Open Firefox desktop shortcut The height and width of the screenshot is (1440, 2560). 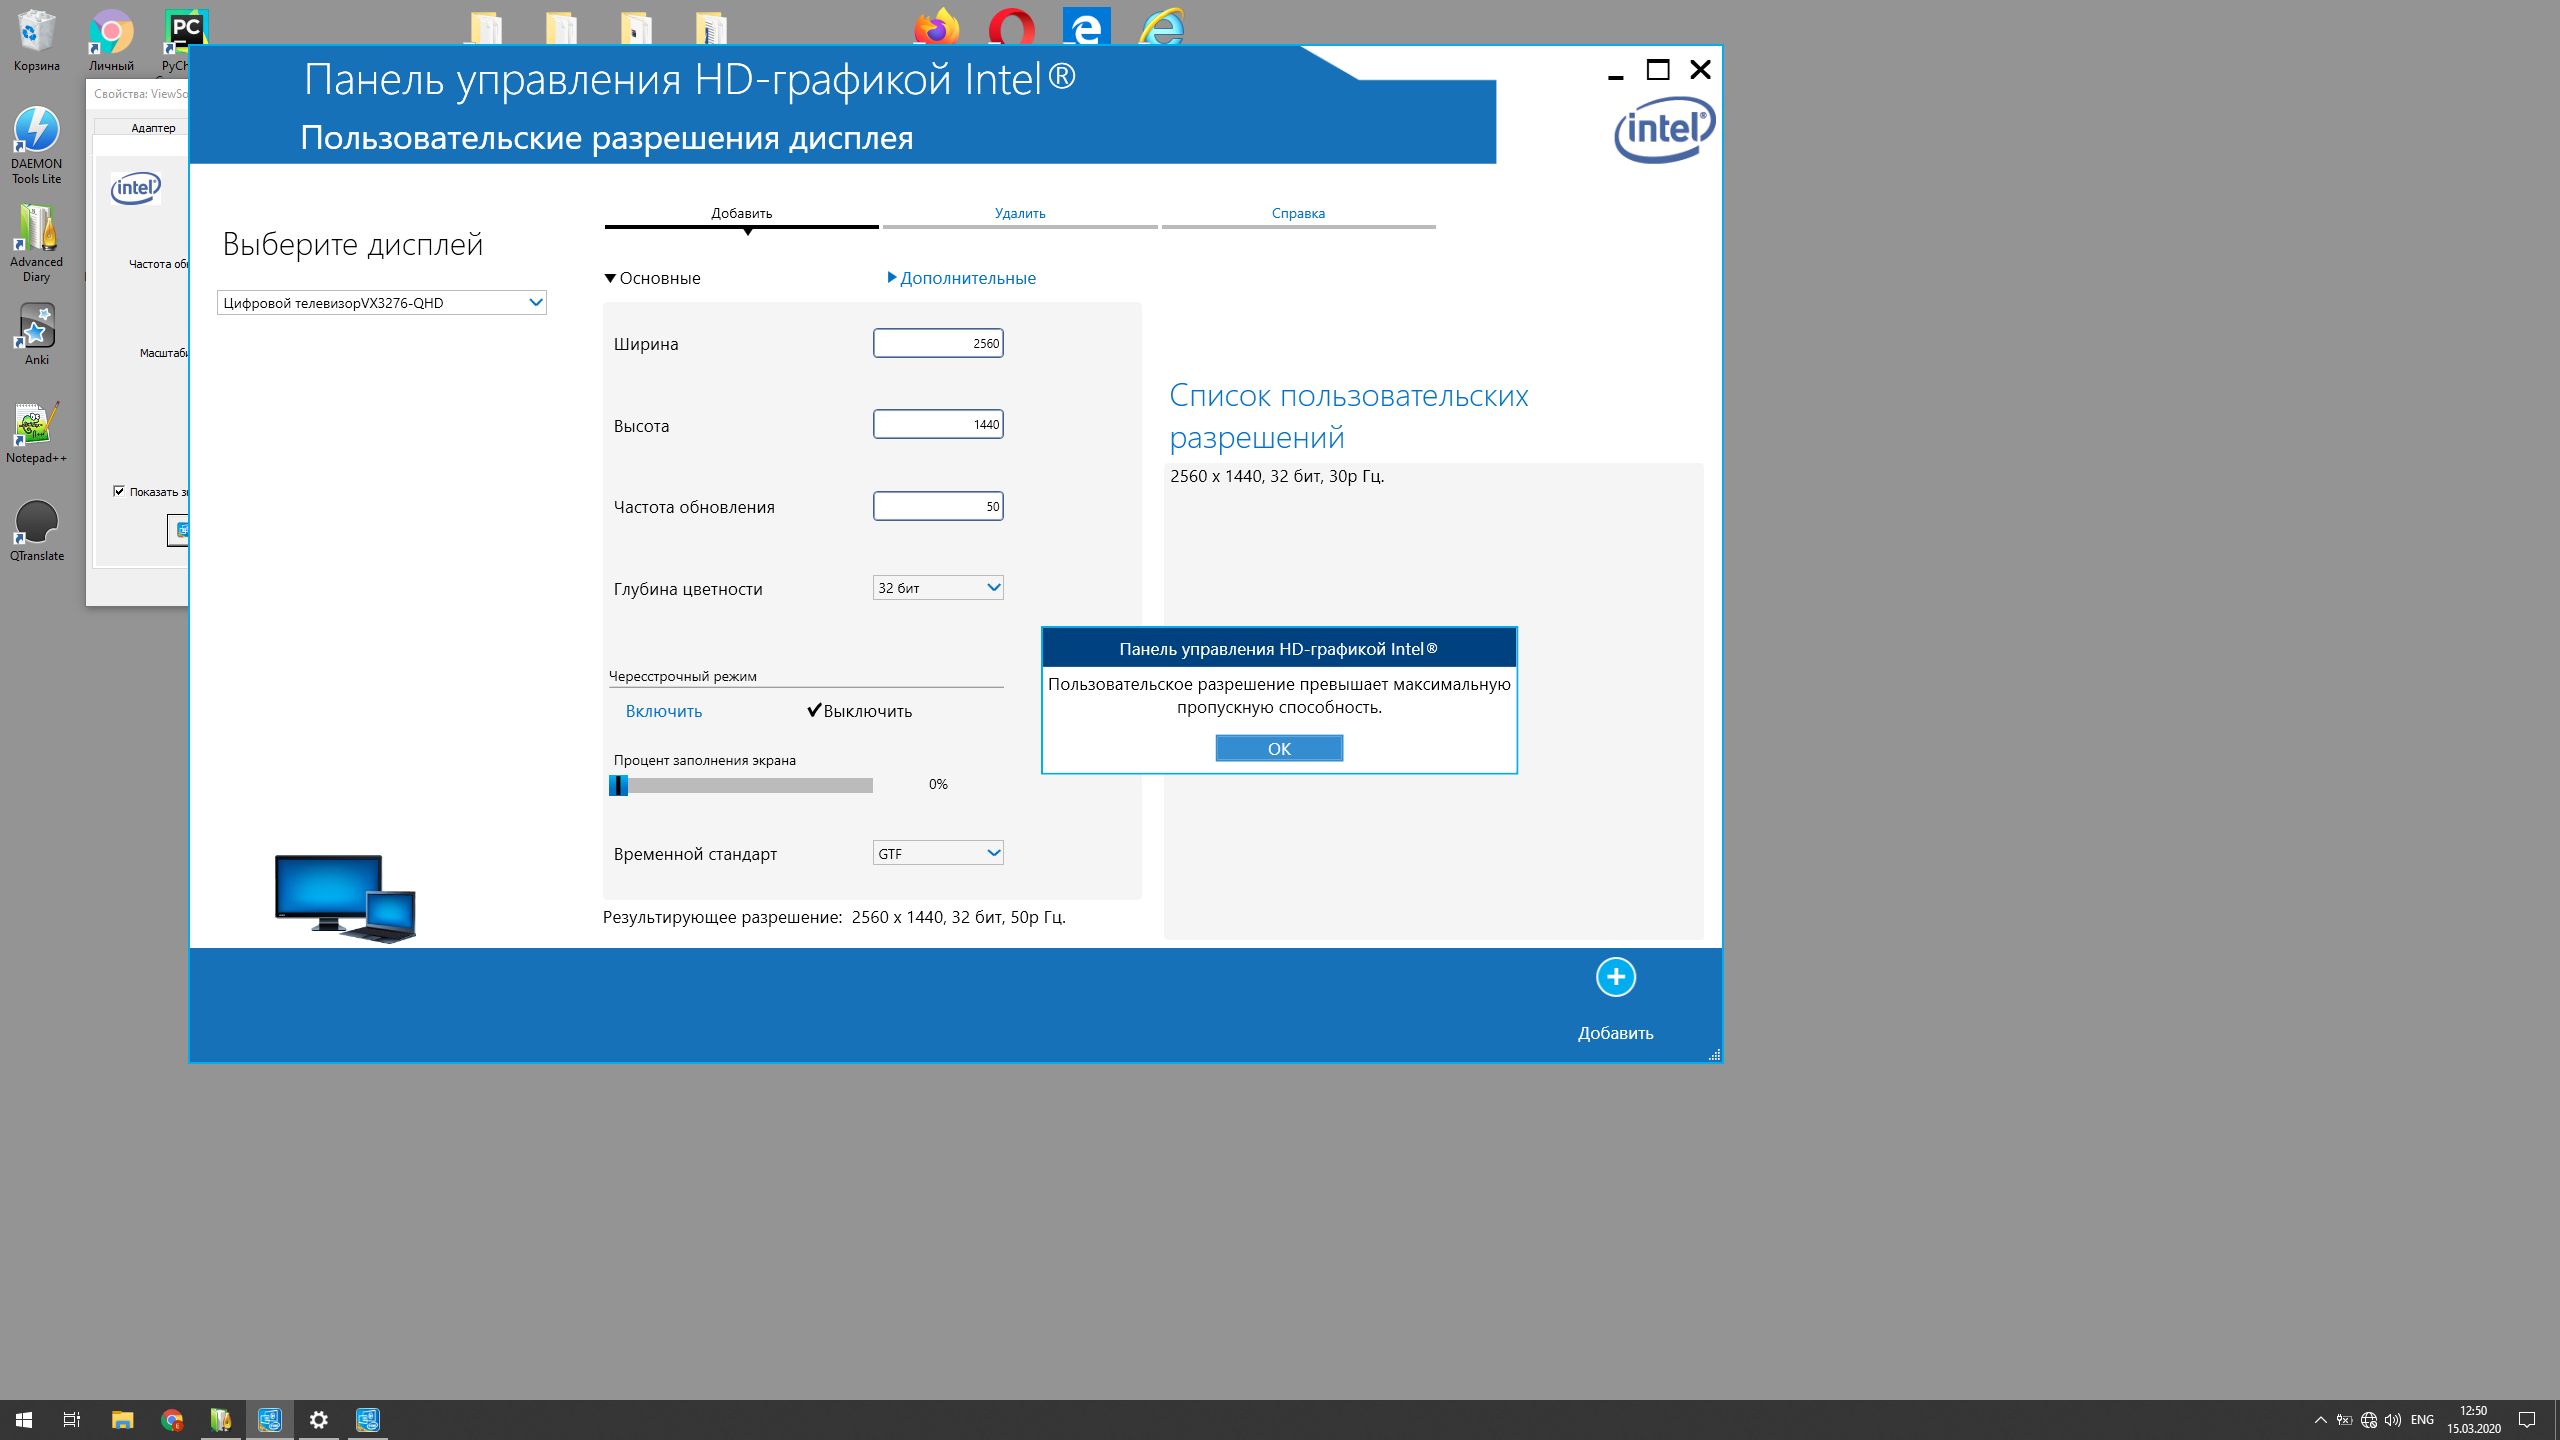click(936, 27)
